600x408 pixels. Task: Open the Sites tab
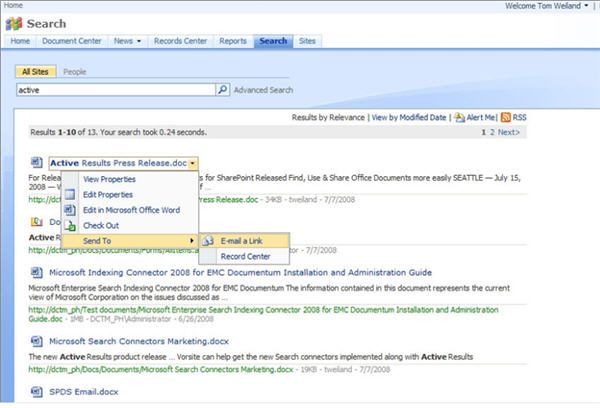(x=307, y=41)
